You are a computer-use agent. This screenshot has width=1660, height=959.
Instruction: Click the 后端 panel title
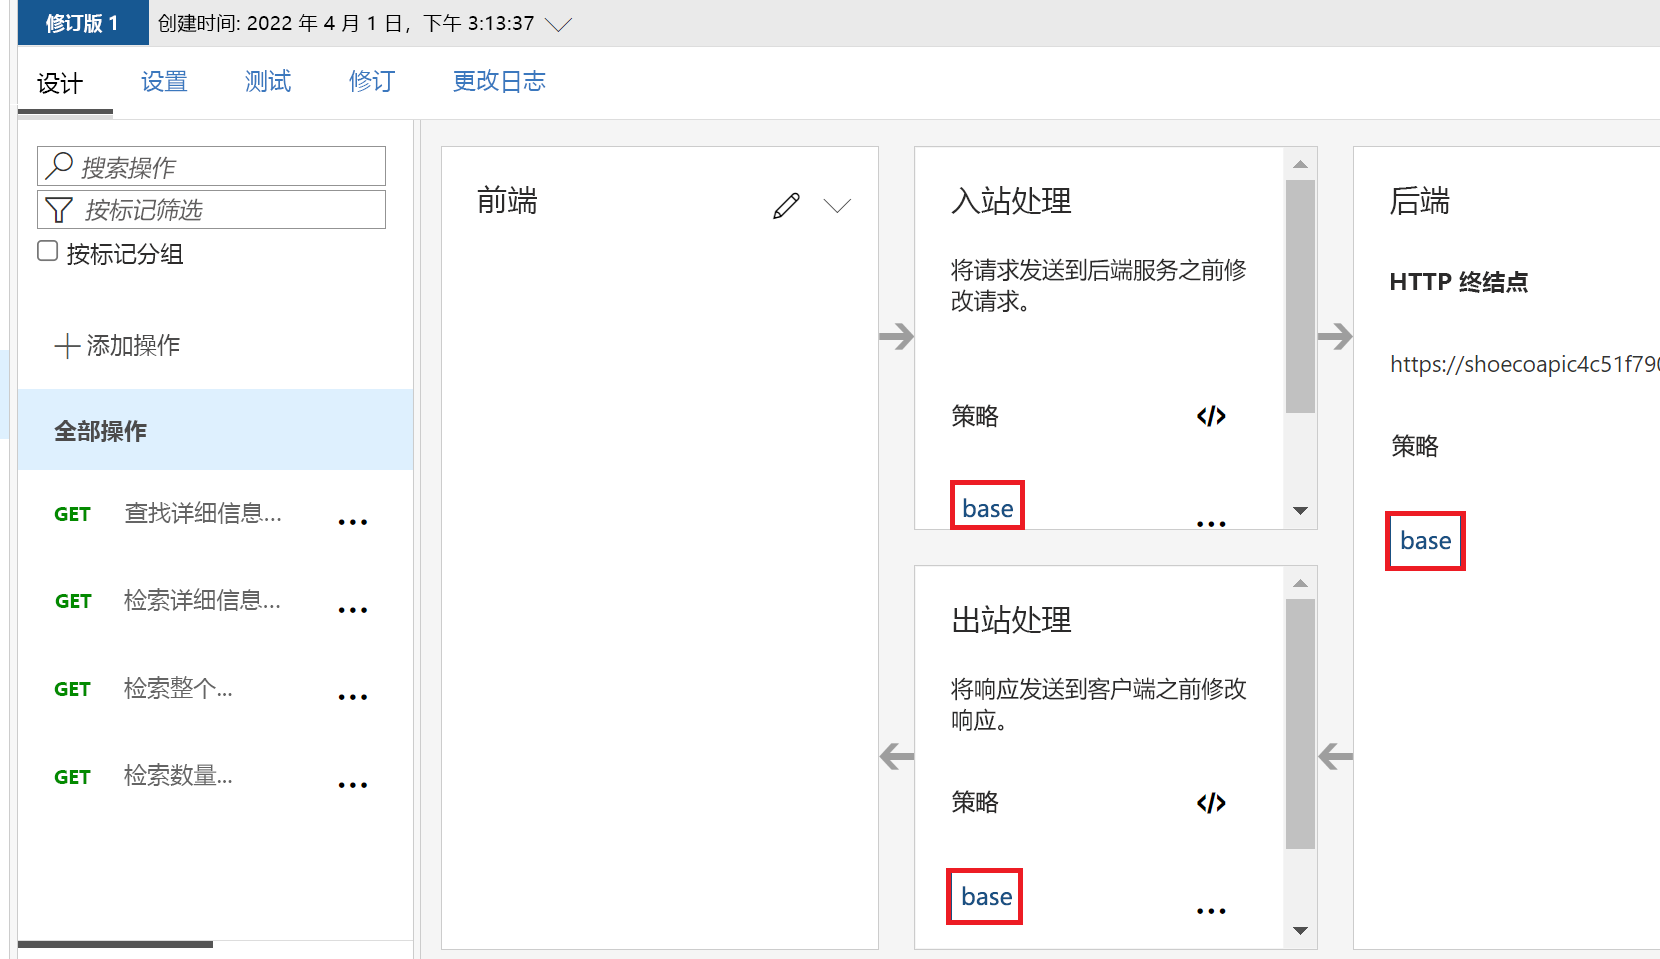(x=1419, y=201)
